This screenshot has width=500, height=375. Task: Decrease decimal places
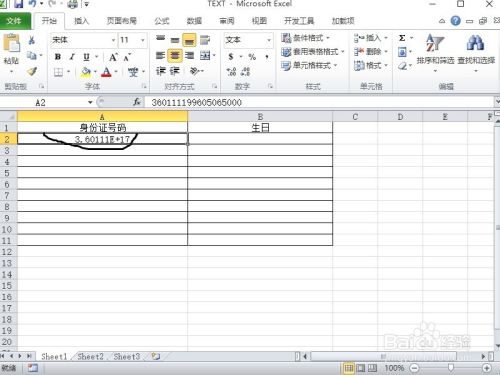point(246,71)
